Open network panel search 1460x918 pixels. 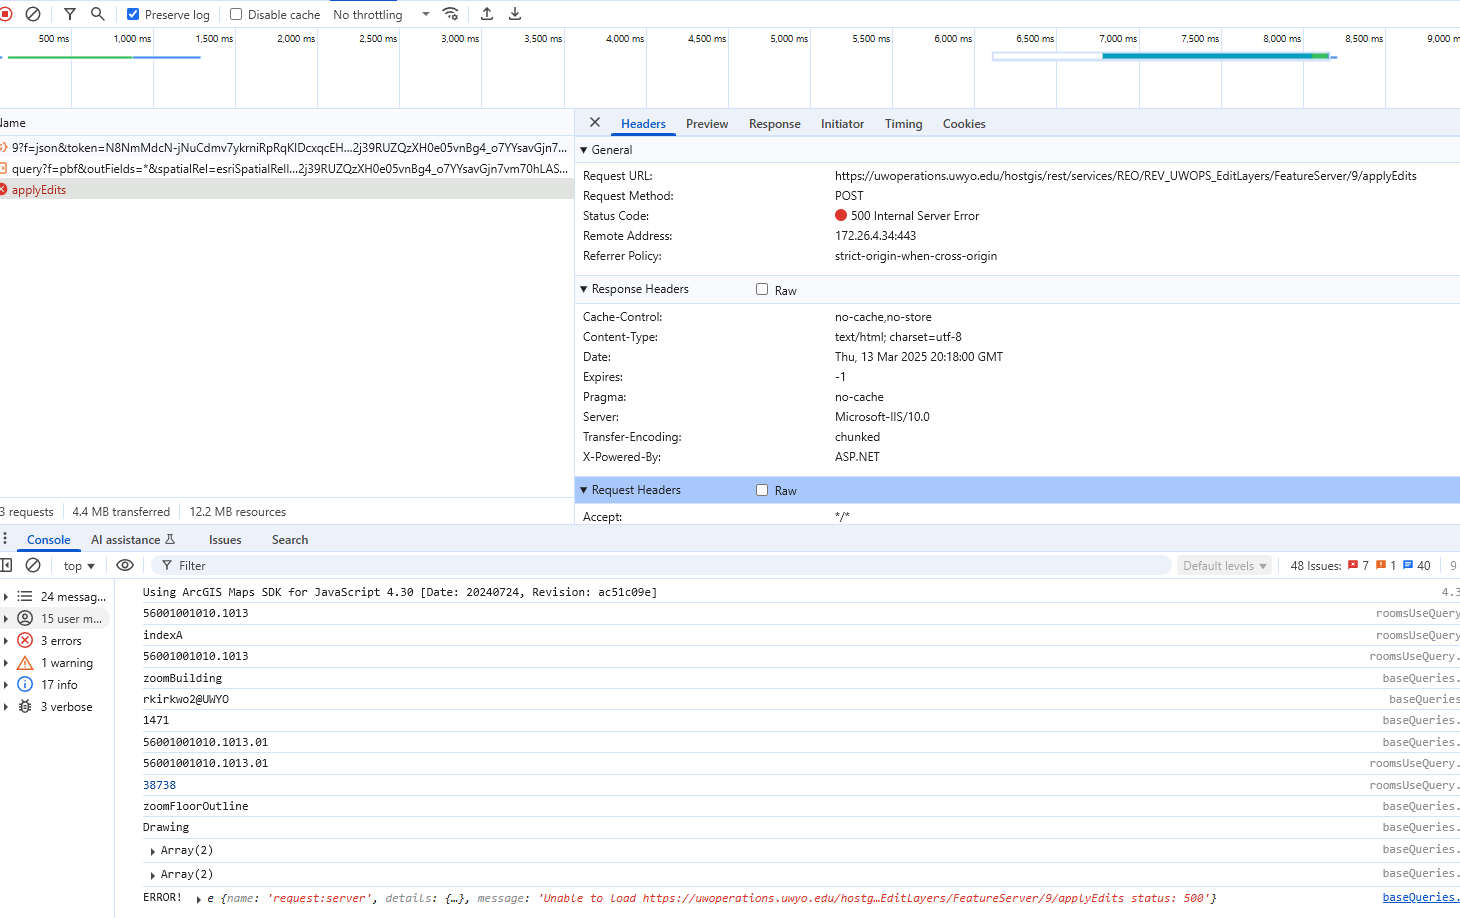[97, 13]
